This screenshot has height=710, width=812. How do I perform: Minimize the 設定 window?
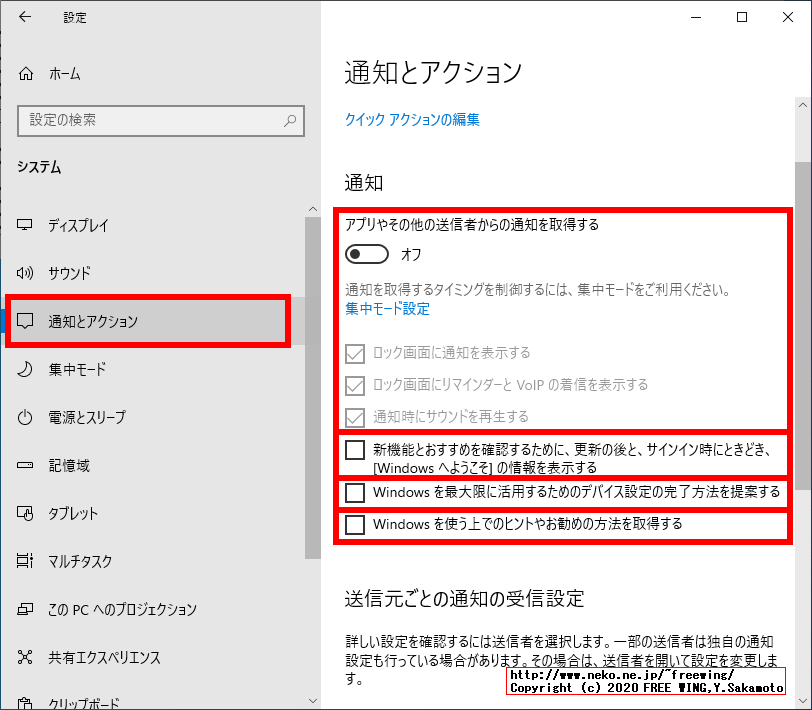point(696,17)
